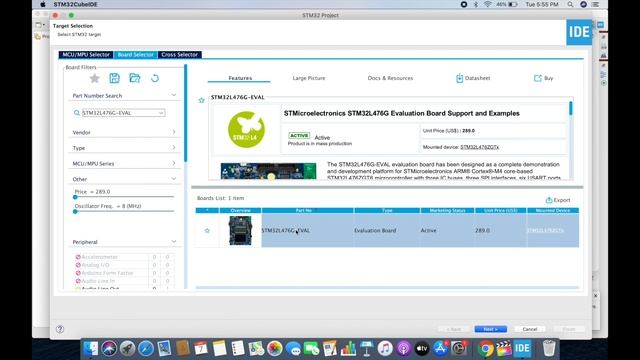The image size is (640, 360).
Task: Reset all board filters
Action: click(x=155, y=78)
